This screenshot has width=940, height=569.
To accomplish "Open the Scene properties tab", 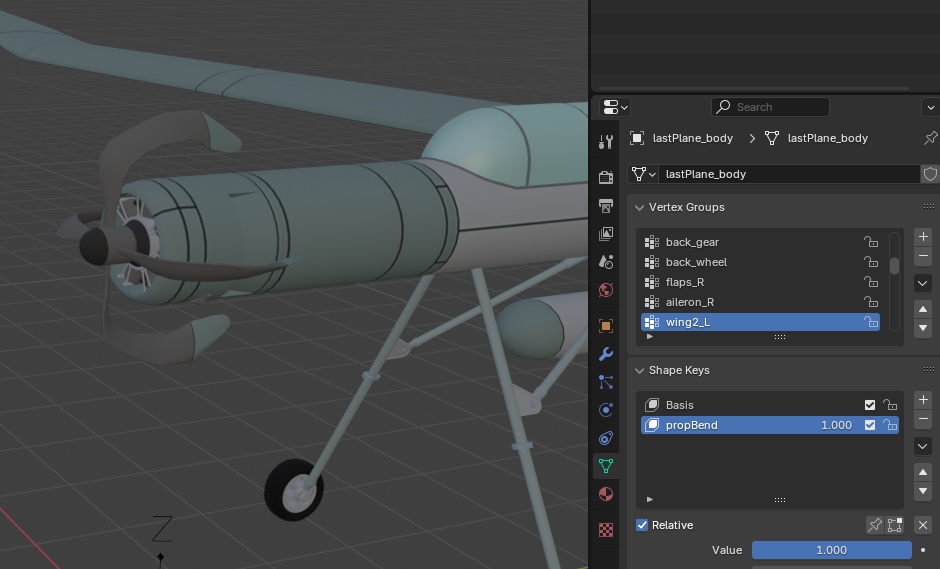I will coord(605,261).
